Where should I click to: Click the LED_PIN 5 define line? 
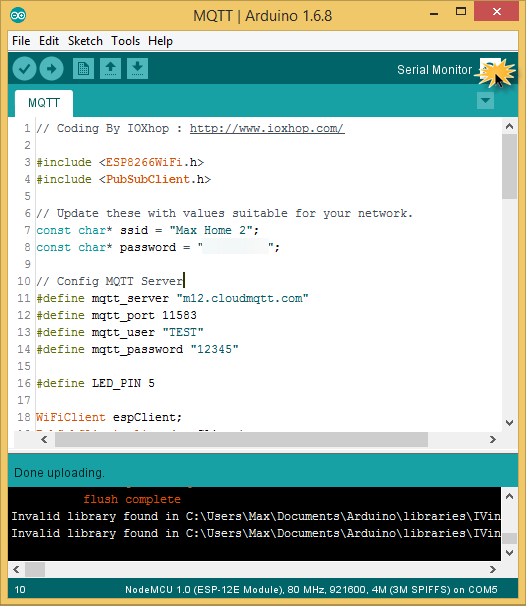coord(95,383)
